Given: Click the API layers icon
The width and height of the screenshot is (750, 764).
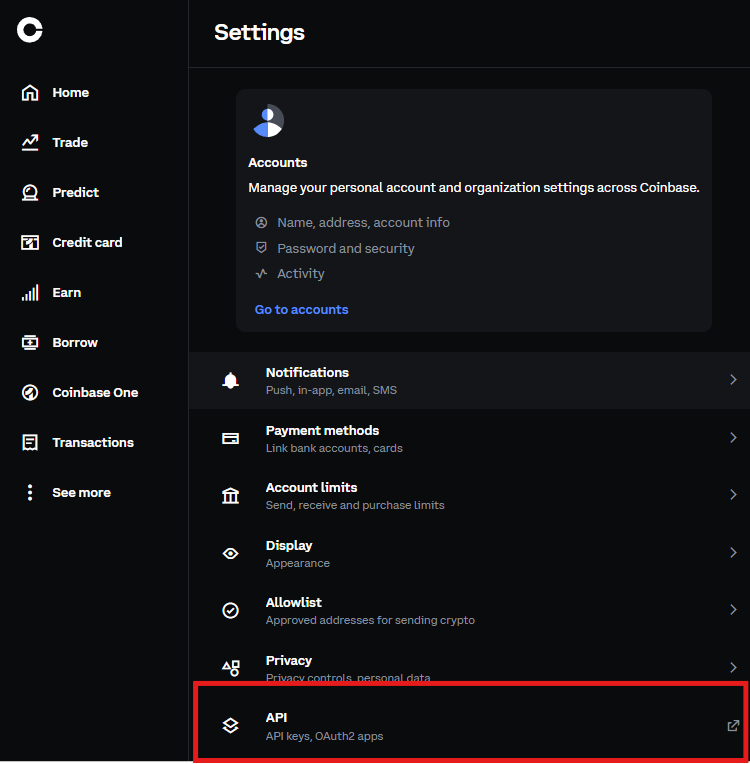Looking at the screenshot, I should pyautogui.click(x=231, y=726).
